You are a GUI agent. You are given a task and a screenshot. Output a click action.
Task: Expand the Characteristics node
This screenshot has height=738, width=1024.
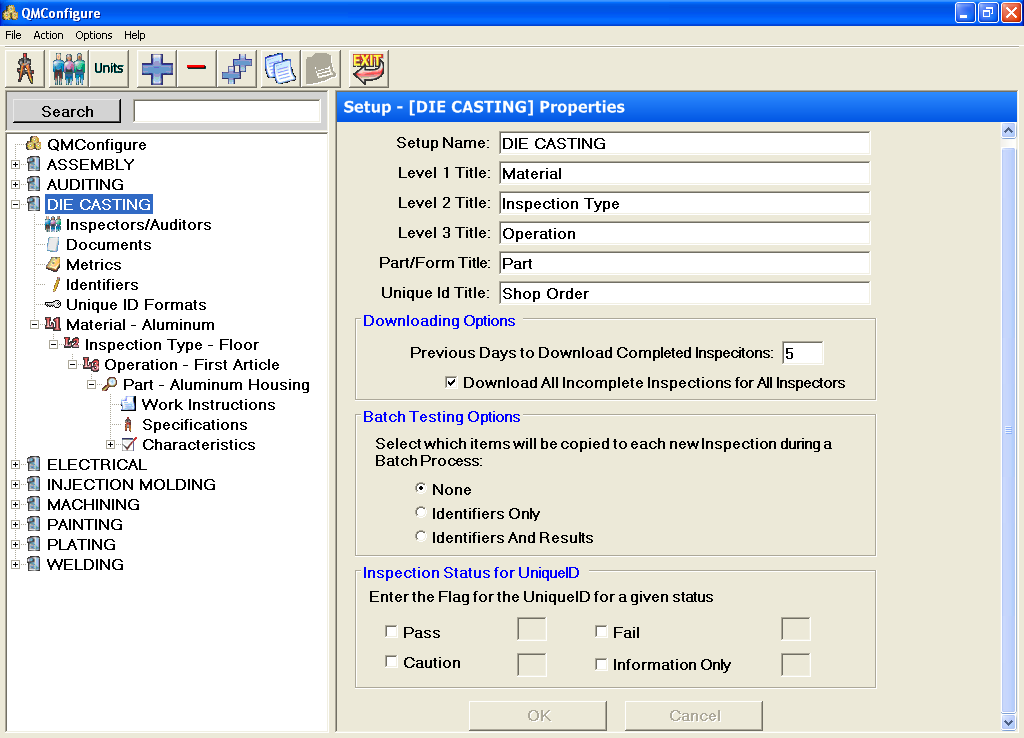[x=110, y=445]
